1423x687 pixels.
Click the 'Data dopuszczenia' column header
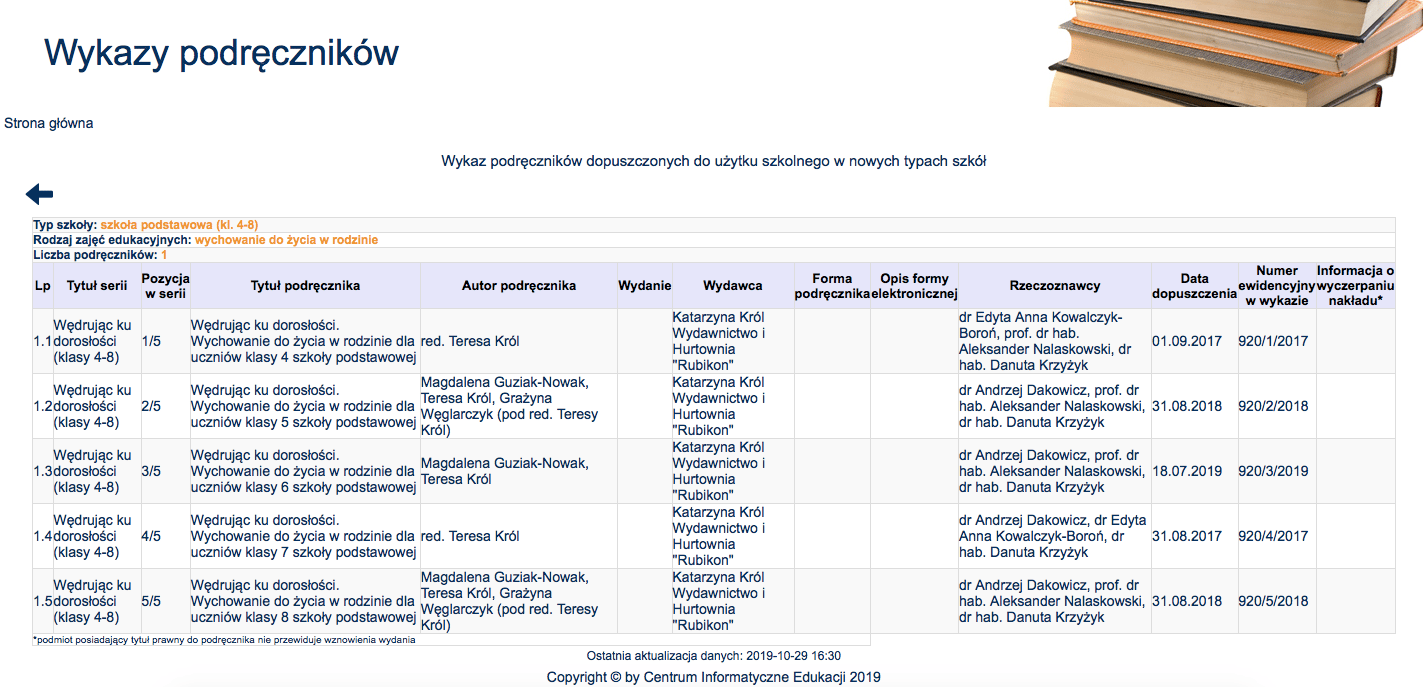click(x=1195, y=285)
